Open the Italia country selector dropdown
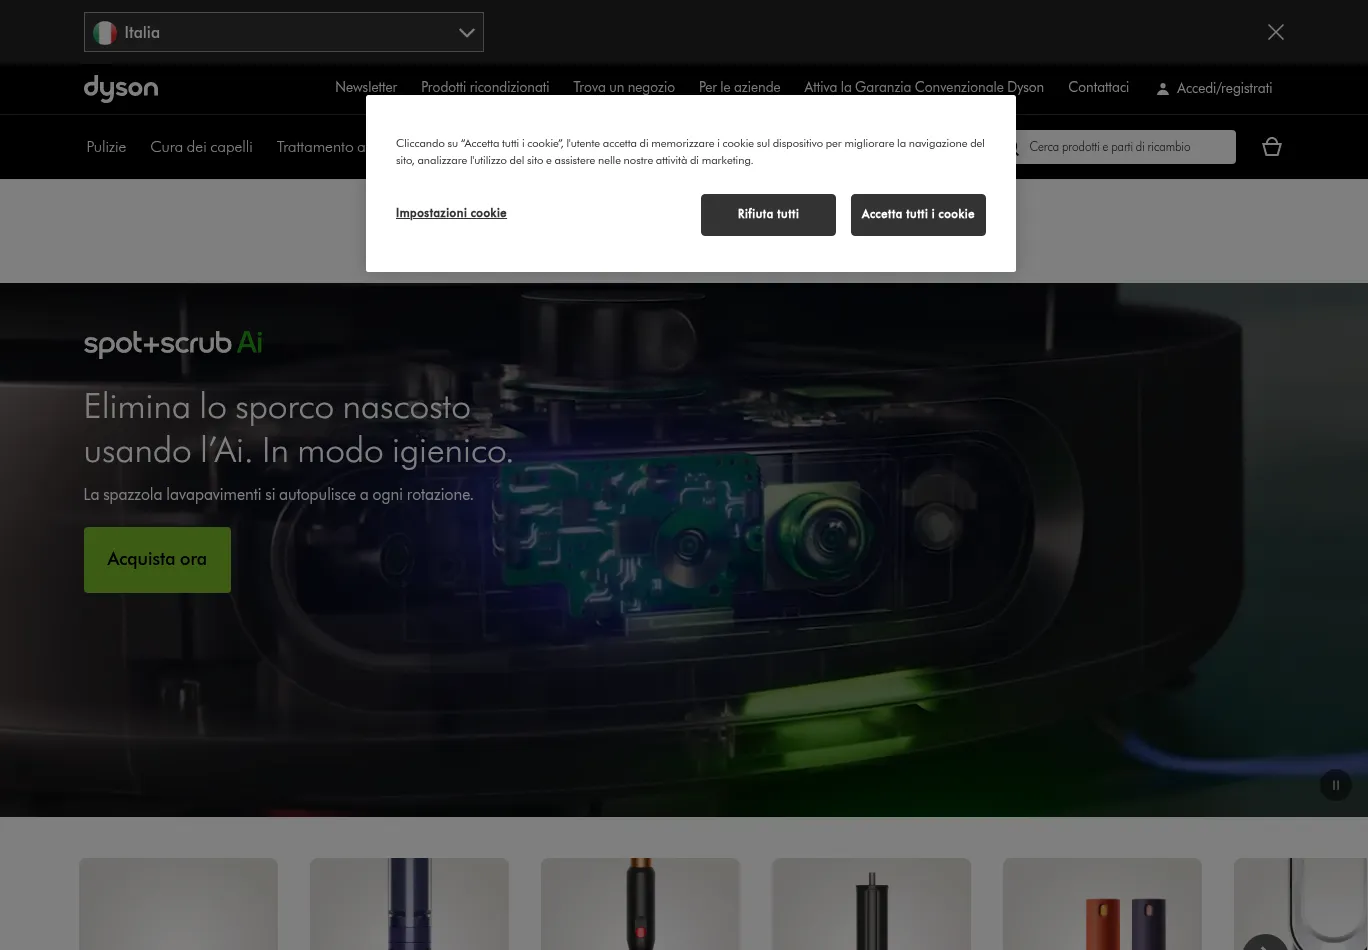This screenshot has width=1368, height=950. click(x=284, y=32)
